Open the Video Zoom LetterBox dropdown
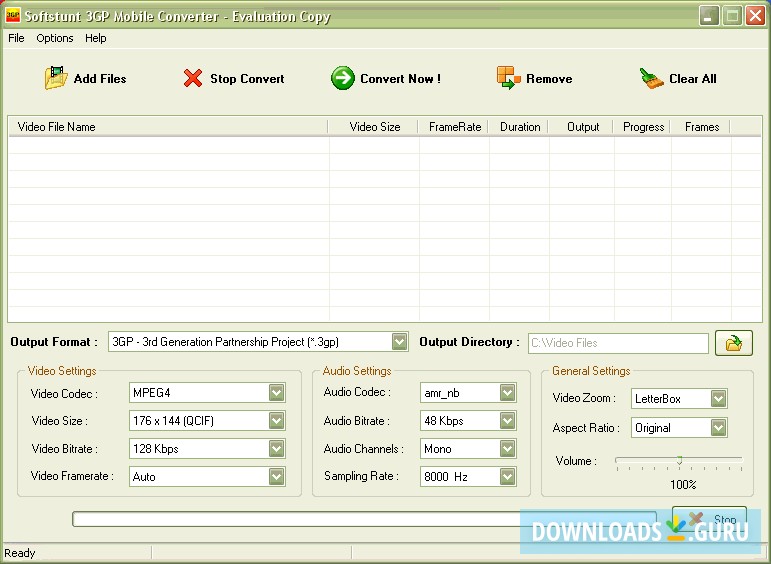This screenshot has width=771, height=564. coord(719,399)
